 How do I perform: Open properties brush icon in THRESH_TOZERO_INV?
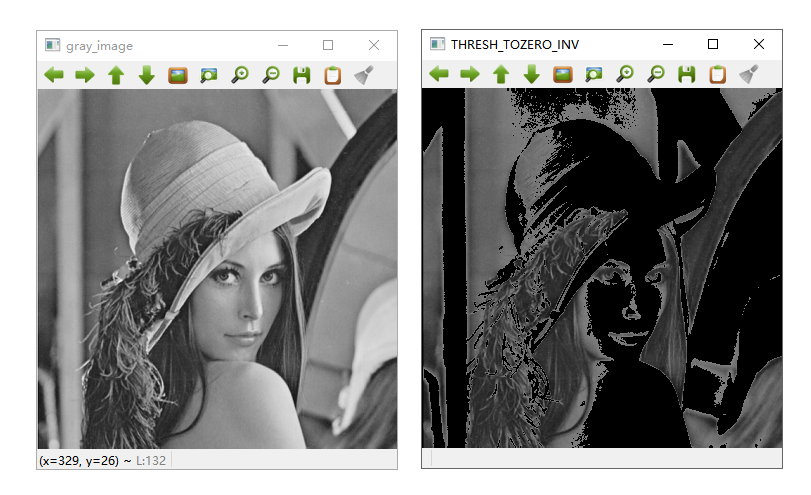pyautogui.click(x=748, y=74)
